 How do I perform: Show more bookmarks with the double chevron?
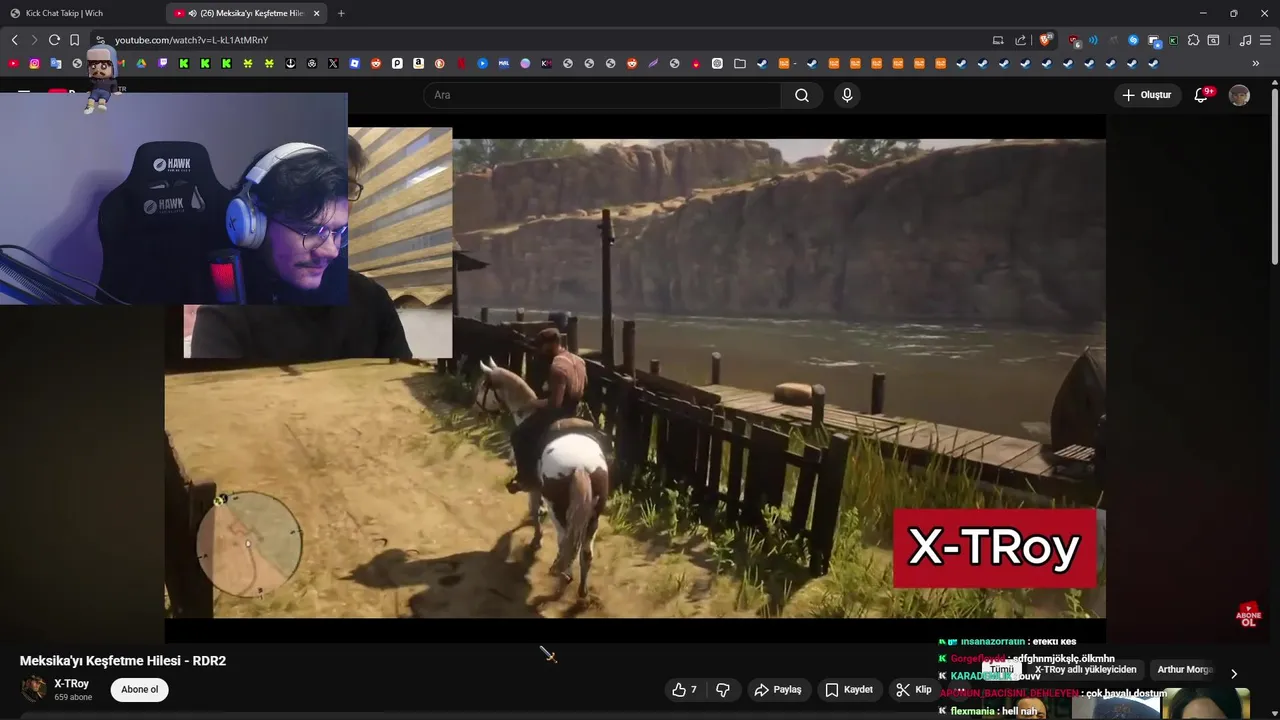pyautogui.click(x=1255, y=63)
